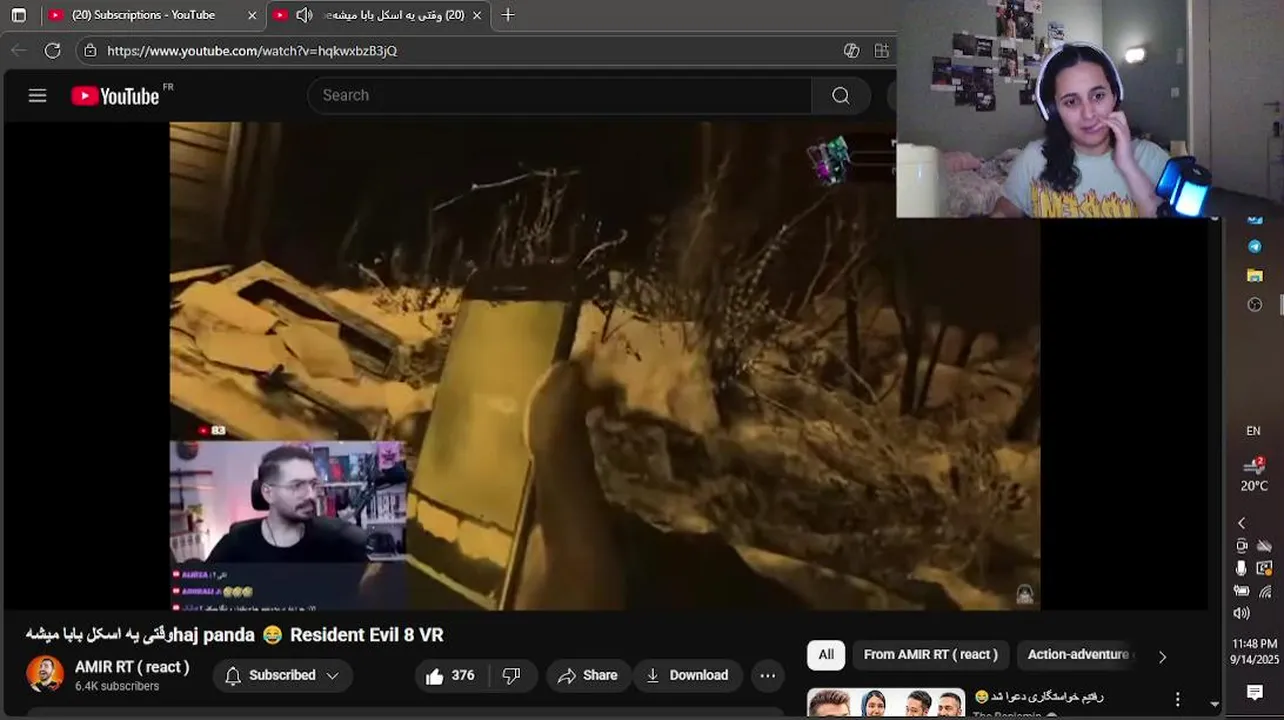Select the From AMIR RT ( react ) chip

931,655
